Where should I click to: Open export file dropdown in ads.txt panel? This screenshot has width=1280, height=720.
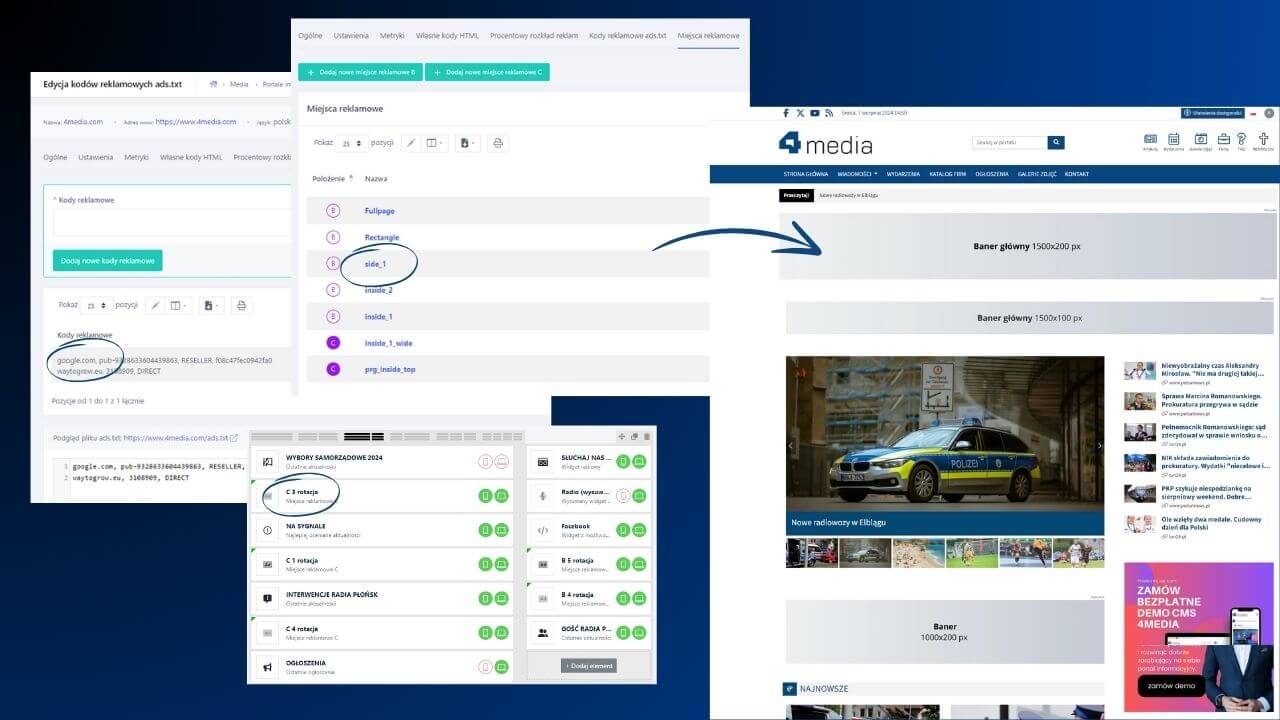[211, 305]
